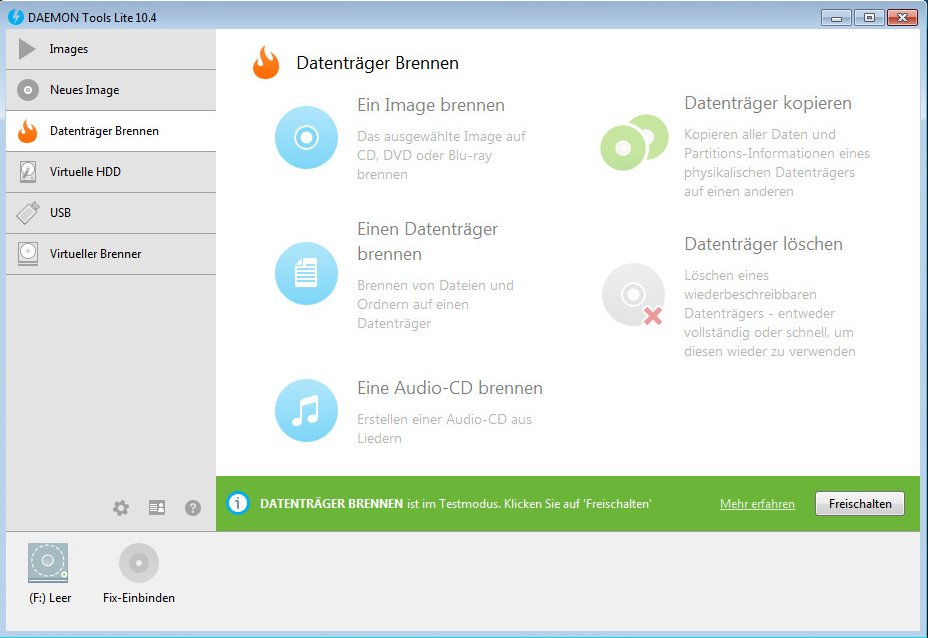Click the Einen Datenträger brennen heading
Image resolution: width=928 pixels, height=638 pixels.
(427, 241)
